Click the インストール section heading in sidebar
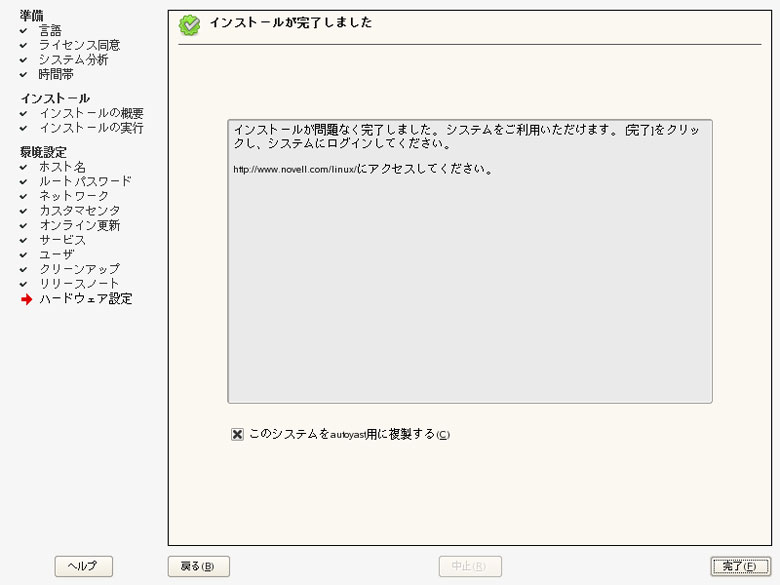This screenshot has height=585, width=780. 55,98
